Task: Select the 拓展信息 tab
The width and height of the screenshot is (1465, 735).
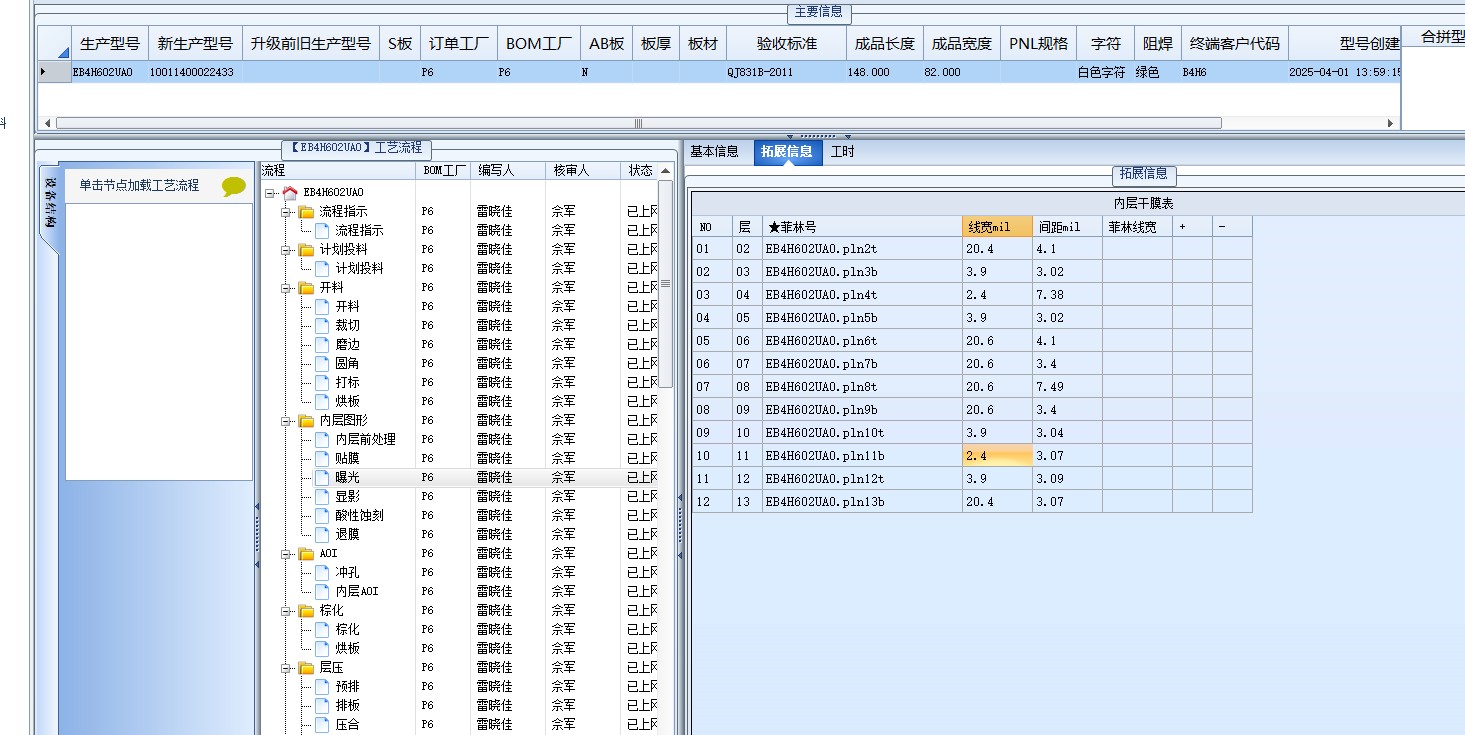Action: click(x=786, y=152)
